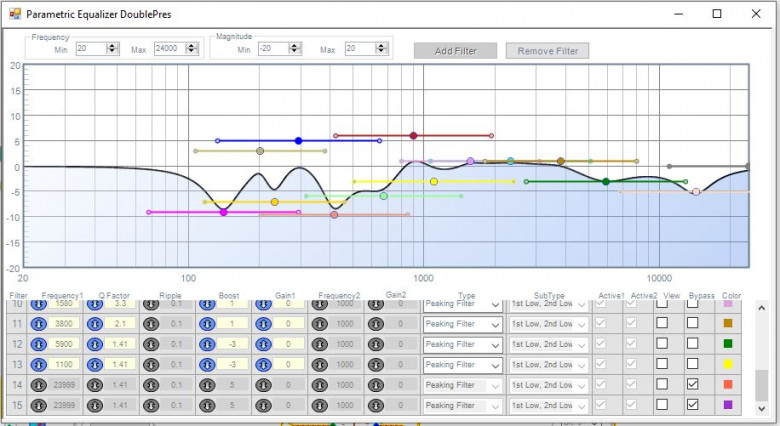Image resolution: width=780 pixels, height=426 pixels.
Task: Click the Ripple knob in filter row 12
Action: 151,344
